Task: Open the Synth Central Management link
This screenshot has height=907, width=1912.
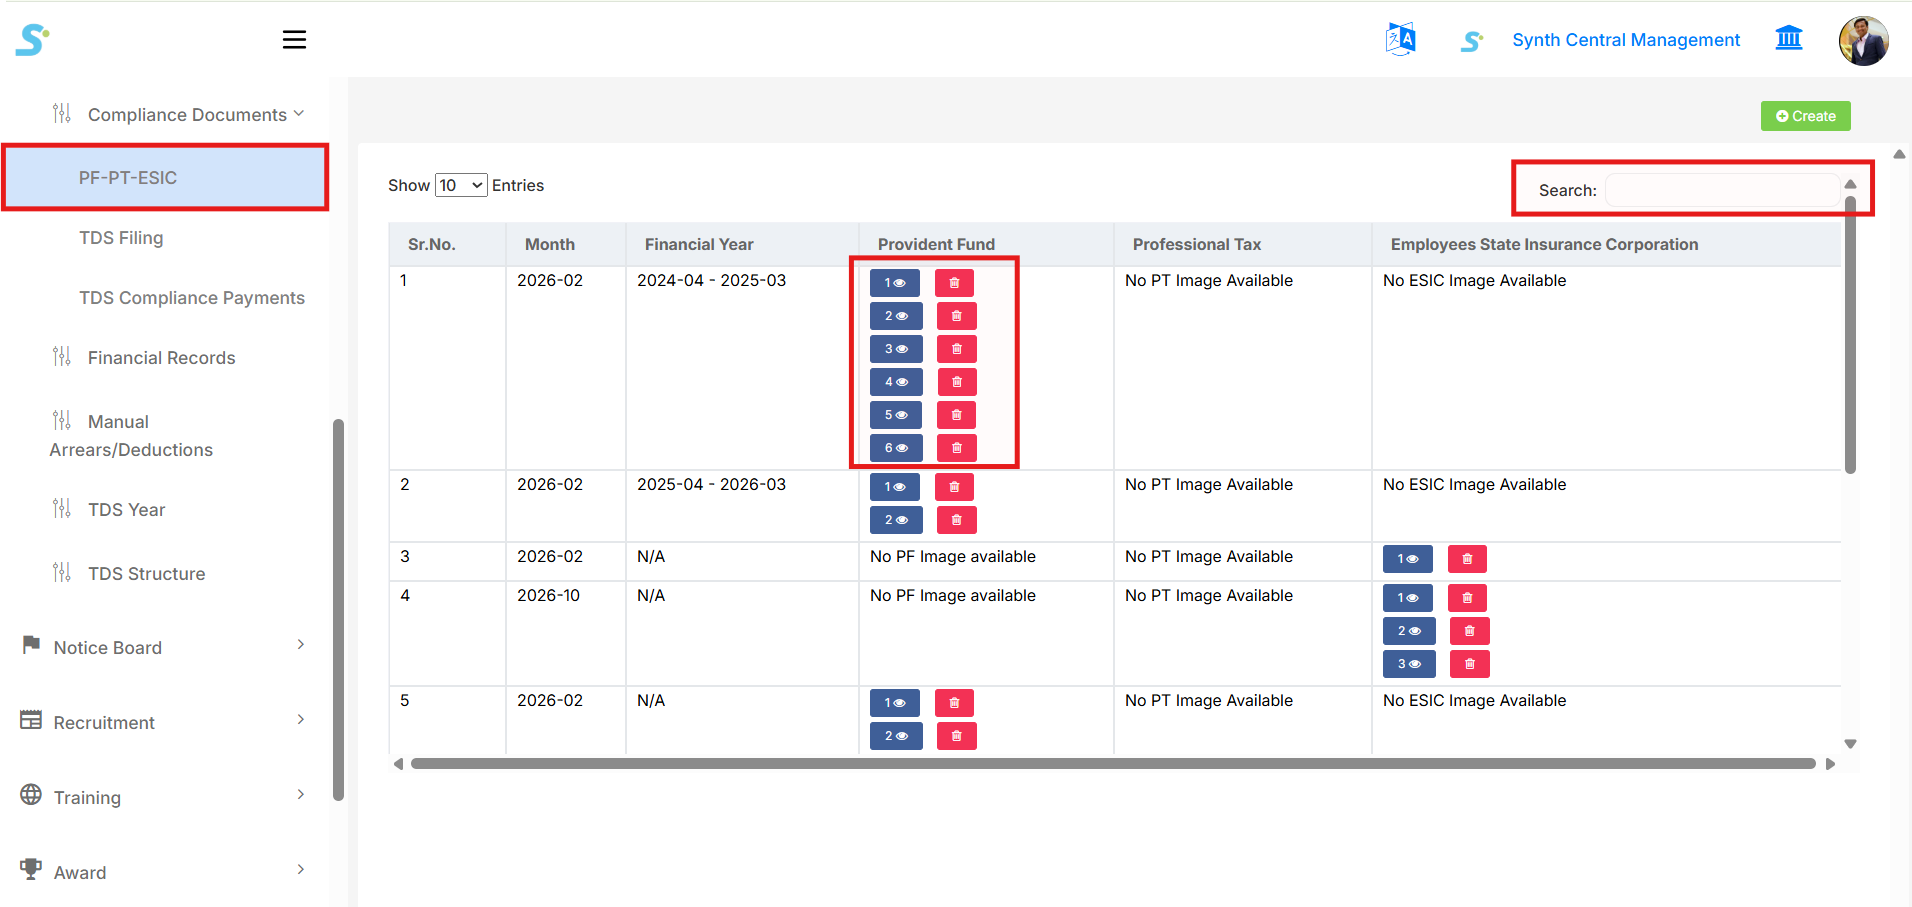Action: tap(1625, 40)
